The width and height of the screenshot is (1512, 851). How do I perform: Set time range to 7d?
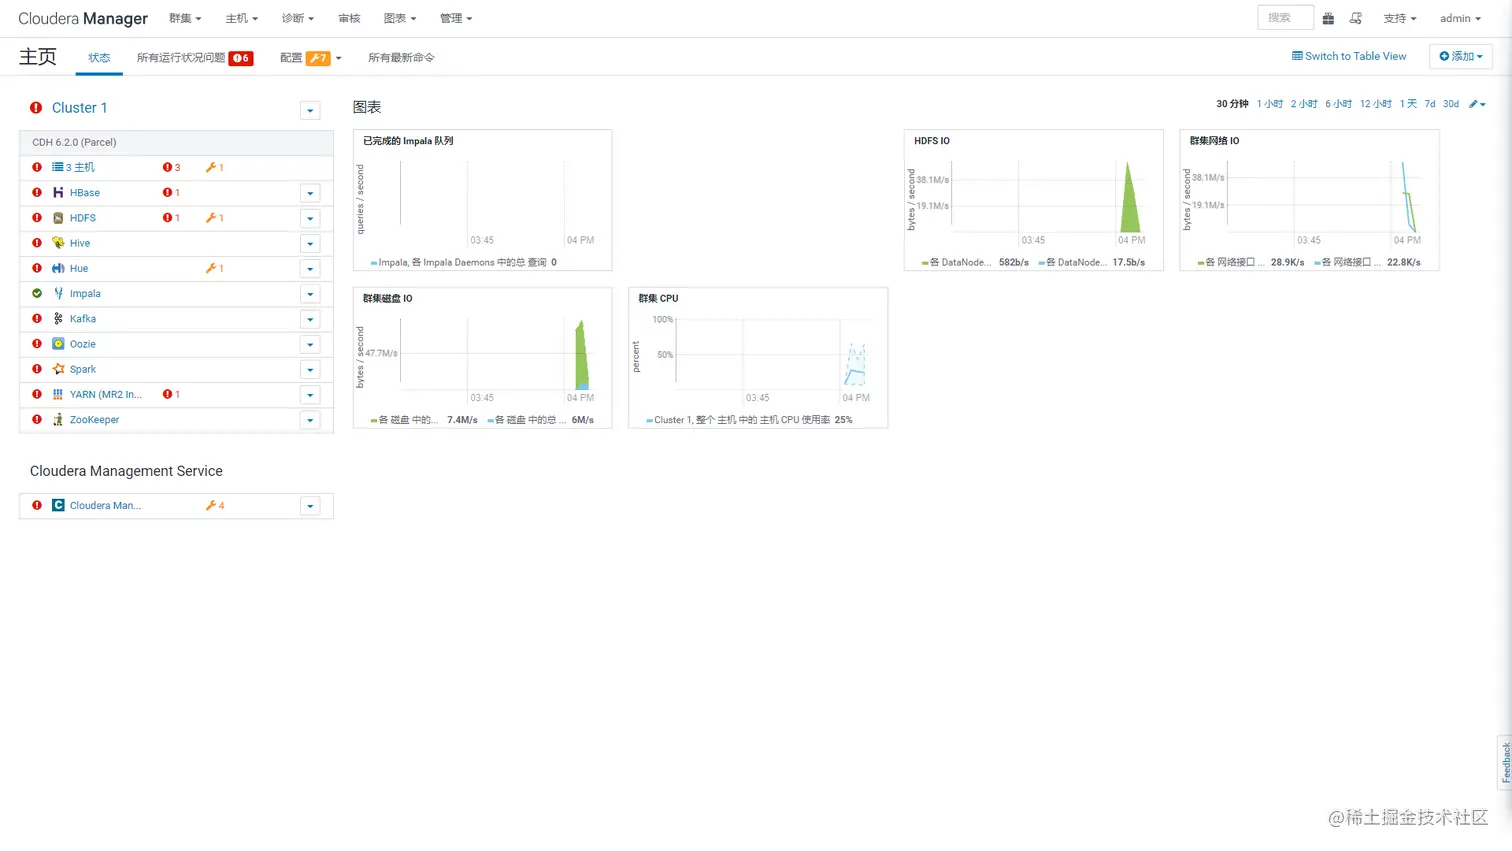[x=1430, y=104]
